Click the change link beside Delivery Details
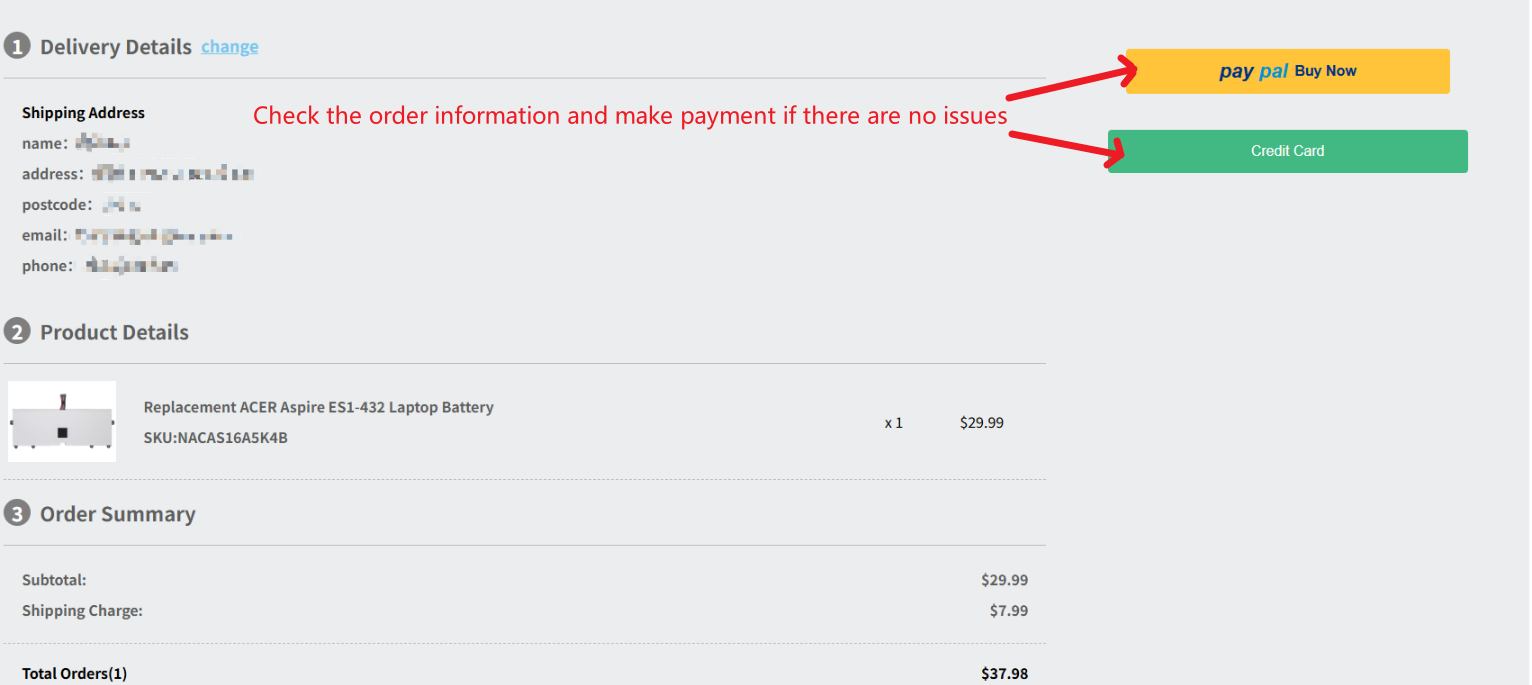The image size is (1532, 685). click(x=230, y=47)
